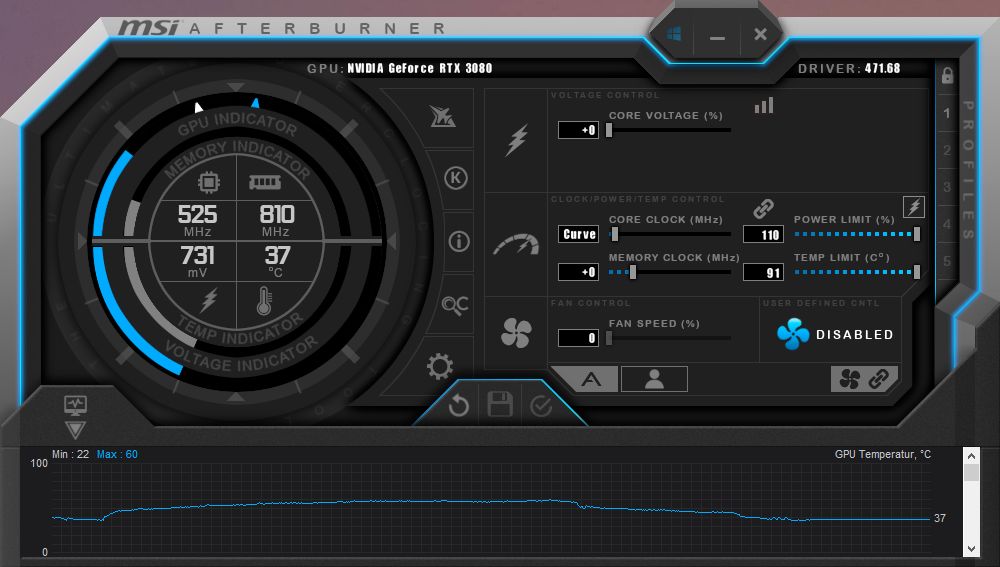Click the fan speed slider handle

tap(609, 338)
